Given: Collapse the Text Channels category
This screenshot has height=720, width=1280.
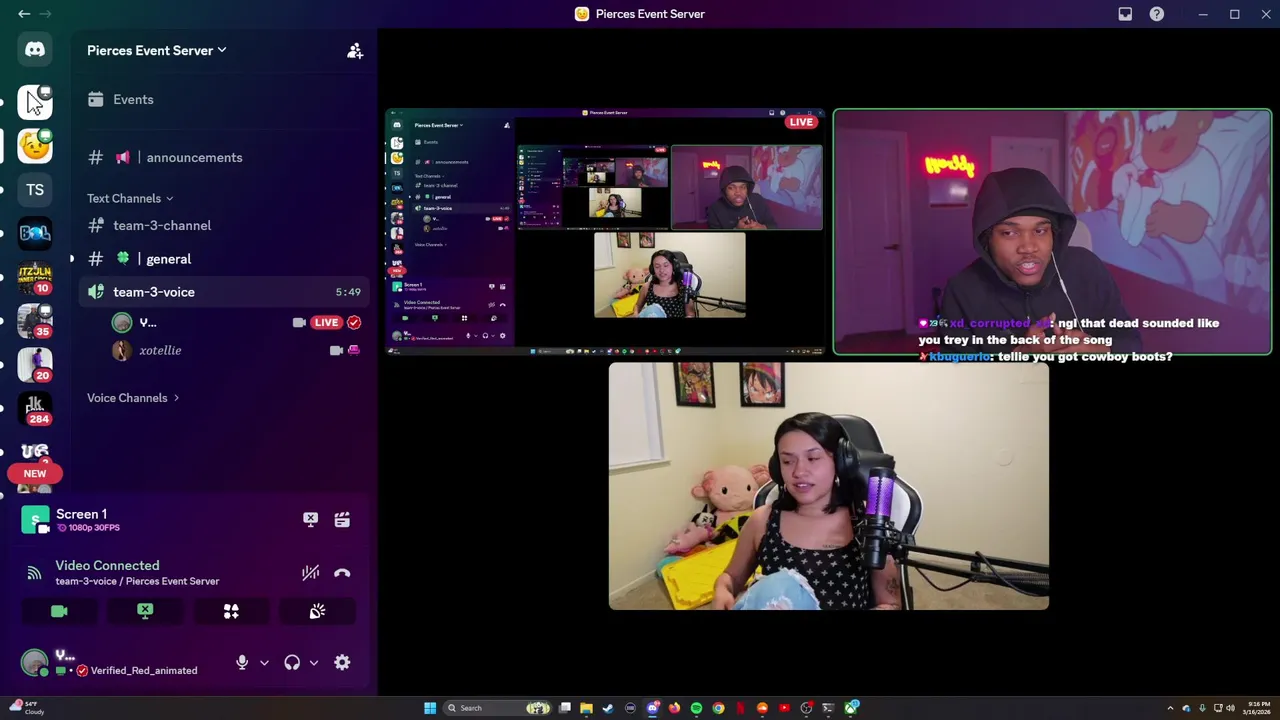Looking at the screenshot, I should (x=130, y=198).
